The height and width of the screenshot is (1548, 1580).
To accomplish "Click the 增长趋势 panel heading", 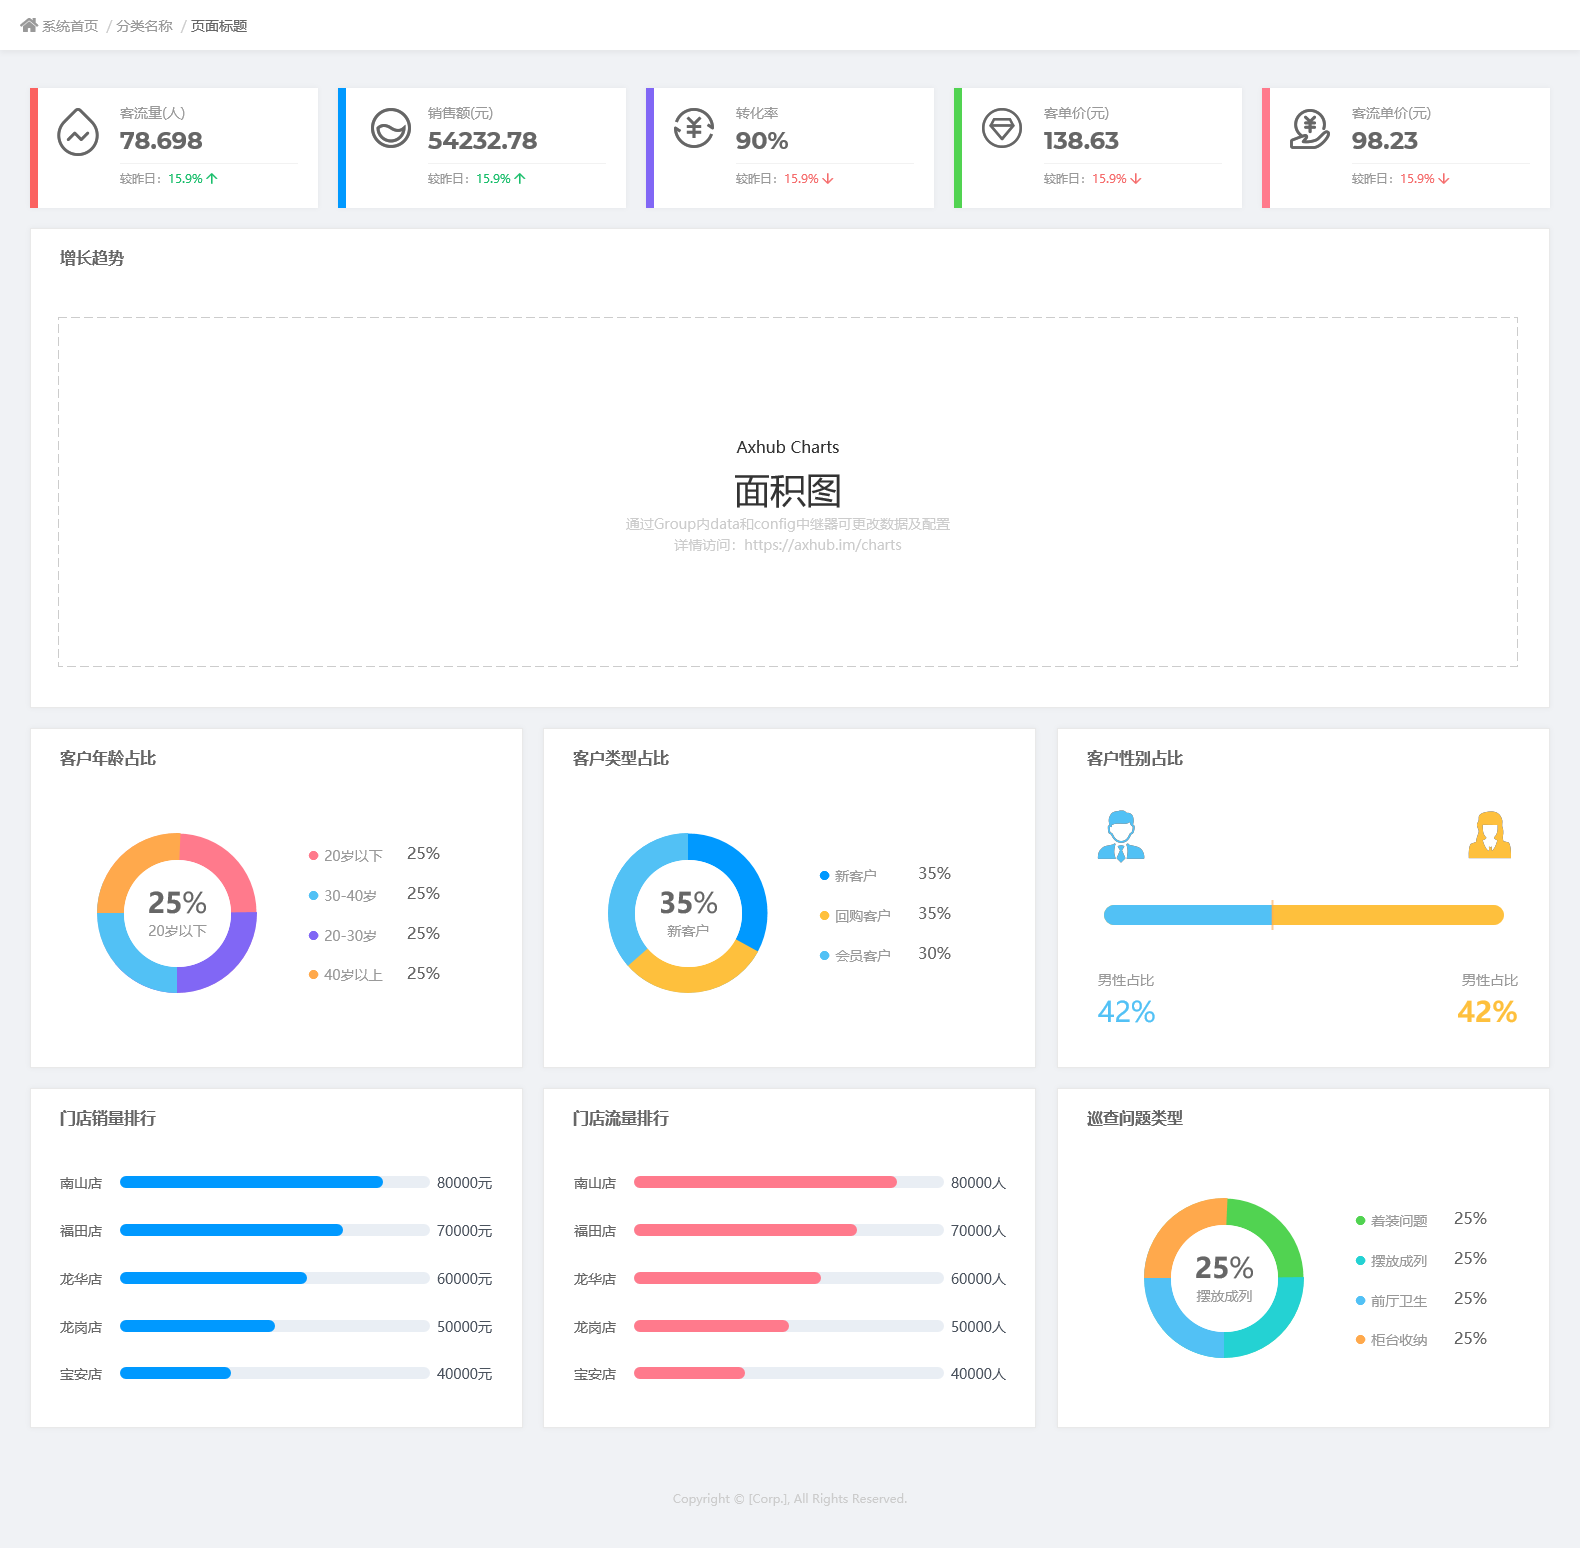I will 92,258.
